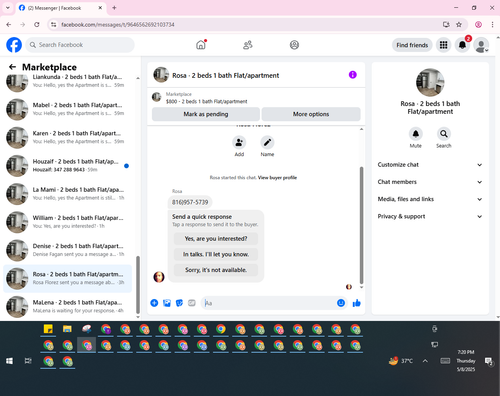500x396 pixels.
Task: Open the Facebook logo home link
Action: (14, 45)
